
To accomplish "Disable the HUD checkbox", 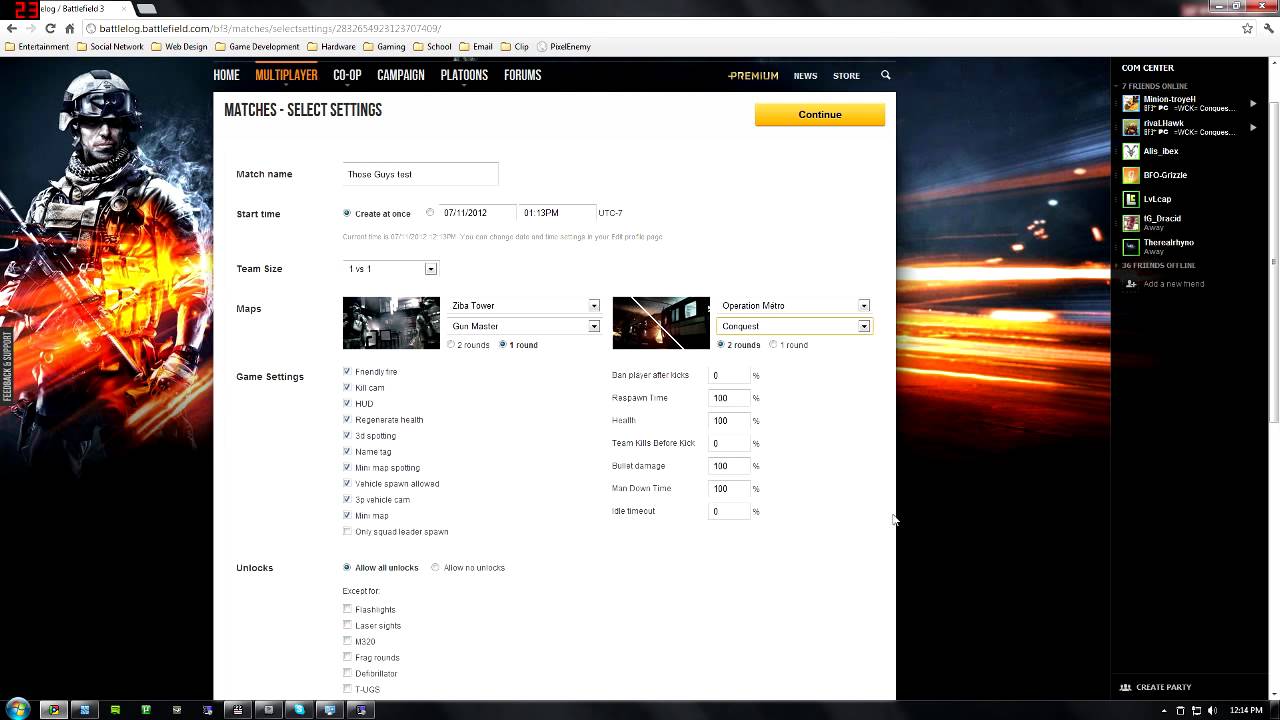I will pyautogui.click(x=347, y=403).
